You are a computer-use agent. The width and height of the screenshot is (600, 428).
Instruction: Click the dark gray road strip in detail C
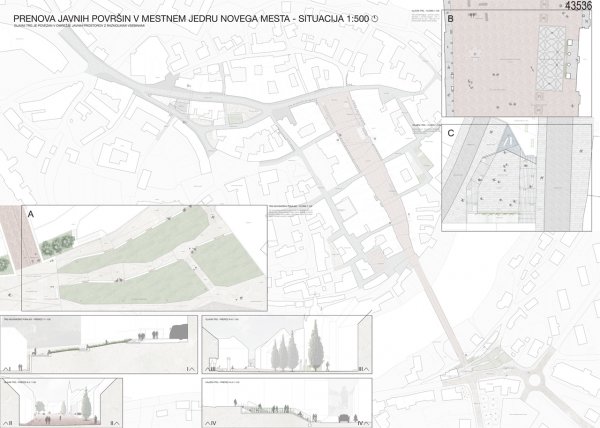(559, 175)
